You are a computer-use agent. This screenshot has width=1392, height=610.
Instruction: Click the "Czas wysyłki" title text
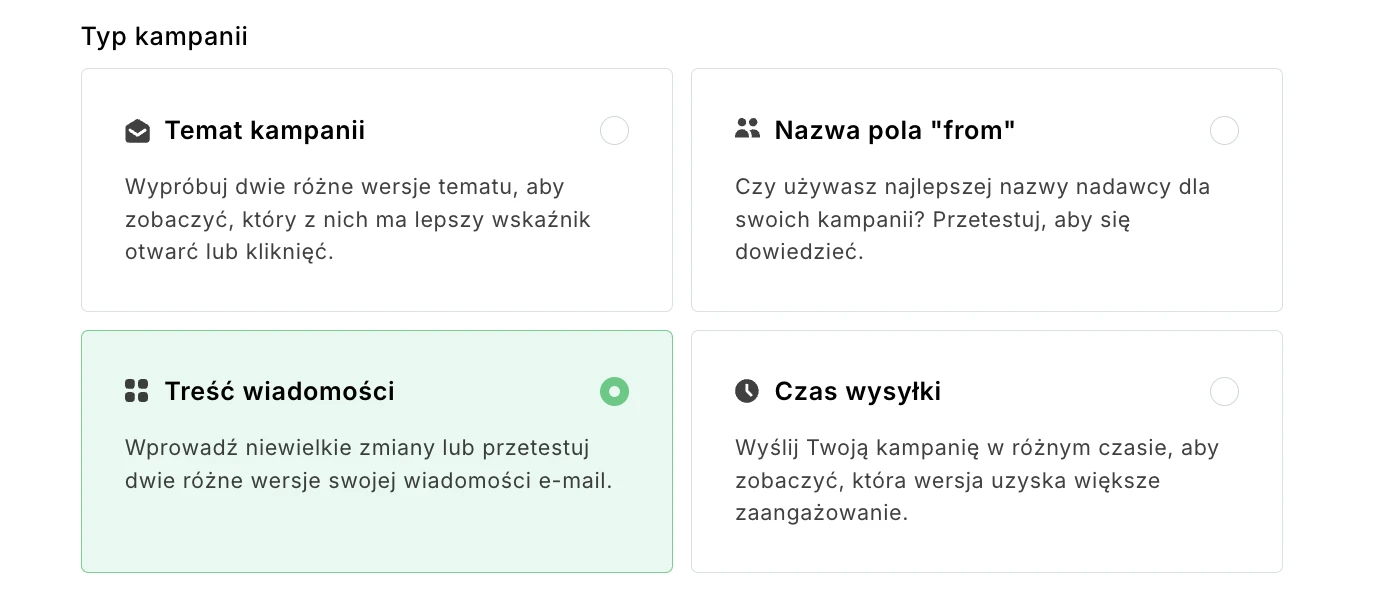(857, 391)
